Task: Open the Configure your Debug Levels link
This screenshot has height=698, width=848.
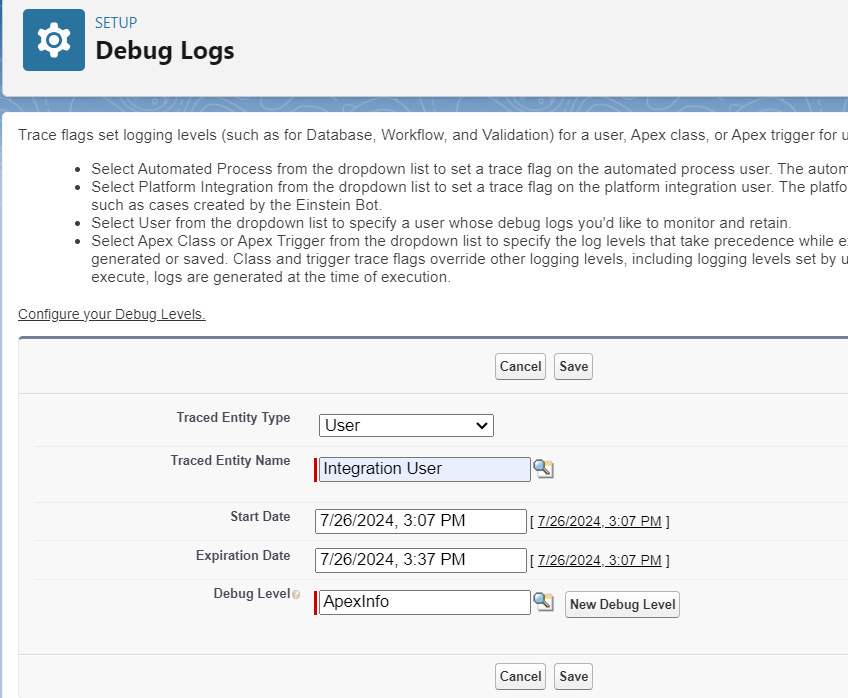Action: pos(111,314)
